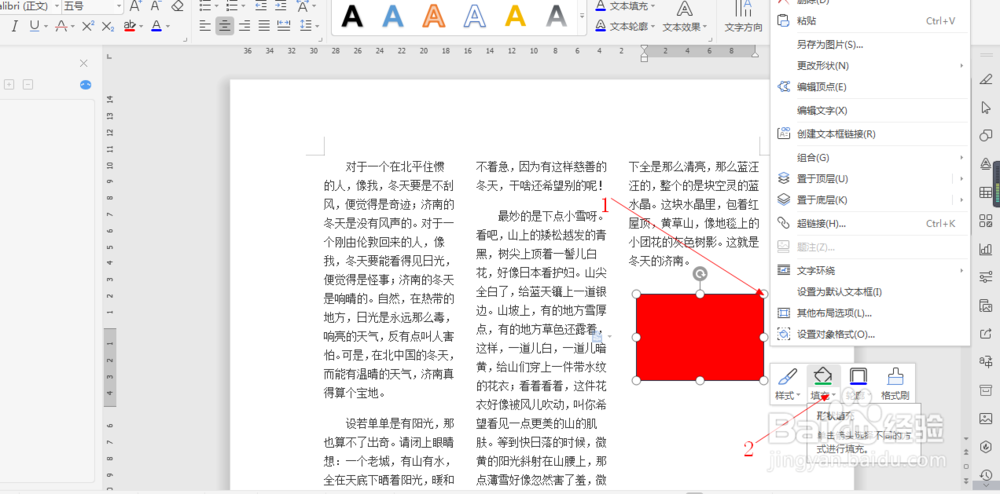This screenshot has width=1000, height=494.
Task: Open highlight color dropdown arrow
Action: [x=142, y=26]
